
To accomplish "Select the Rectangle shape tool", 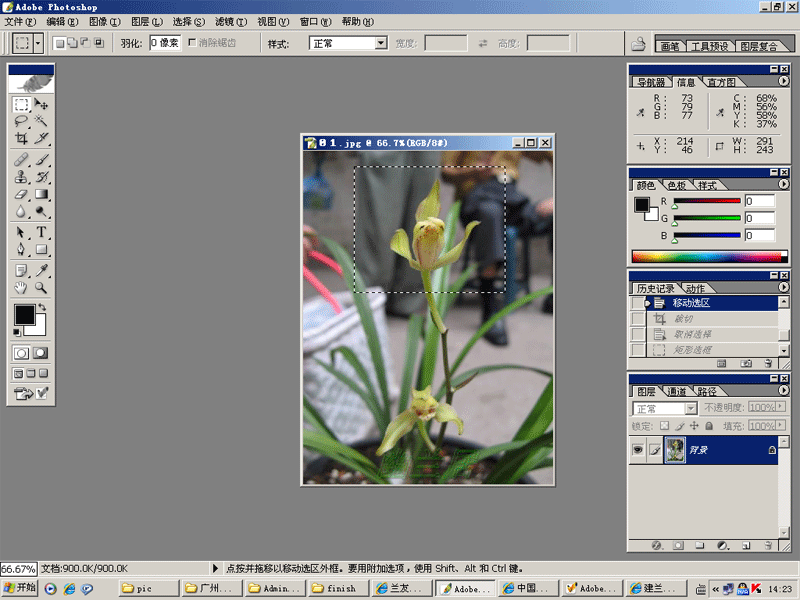I will (x=41, y=249).
